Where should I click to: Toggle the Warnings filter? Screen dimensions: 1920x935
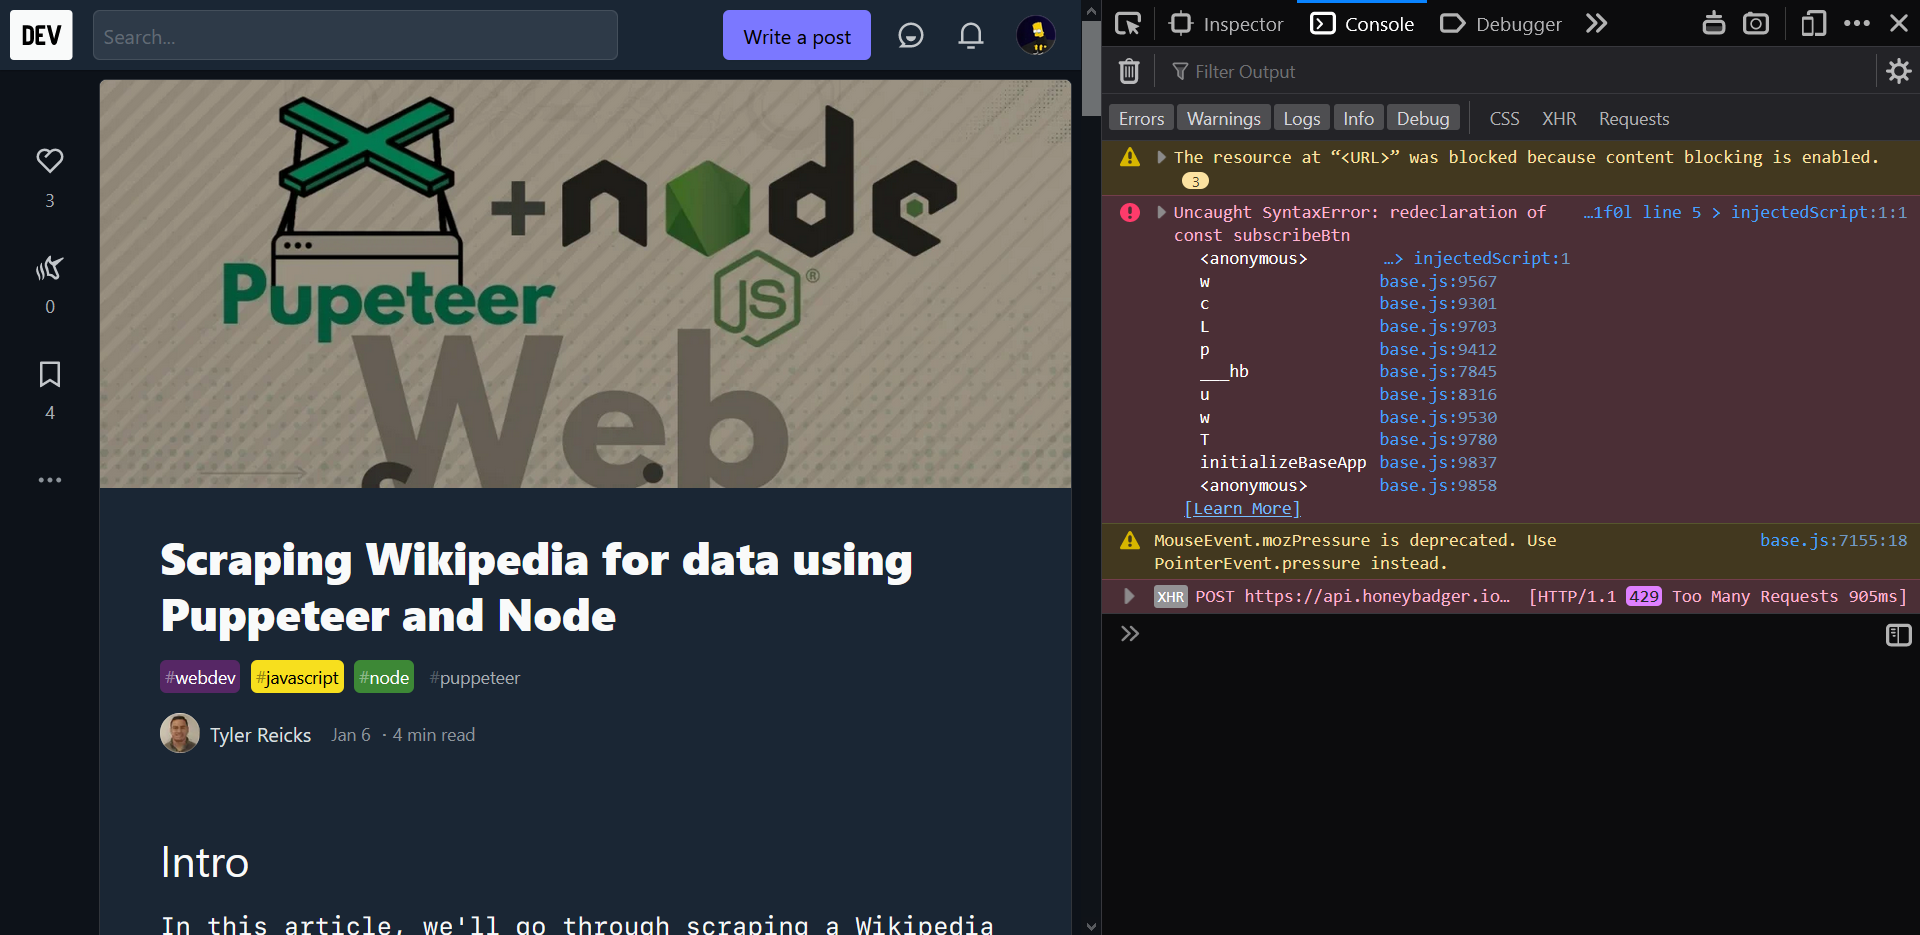(x=1223, y=118)
